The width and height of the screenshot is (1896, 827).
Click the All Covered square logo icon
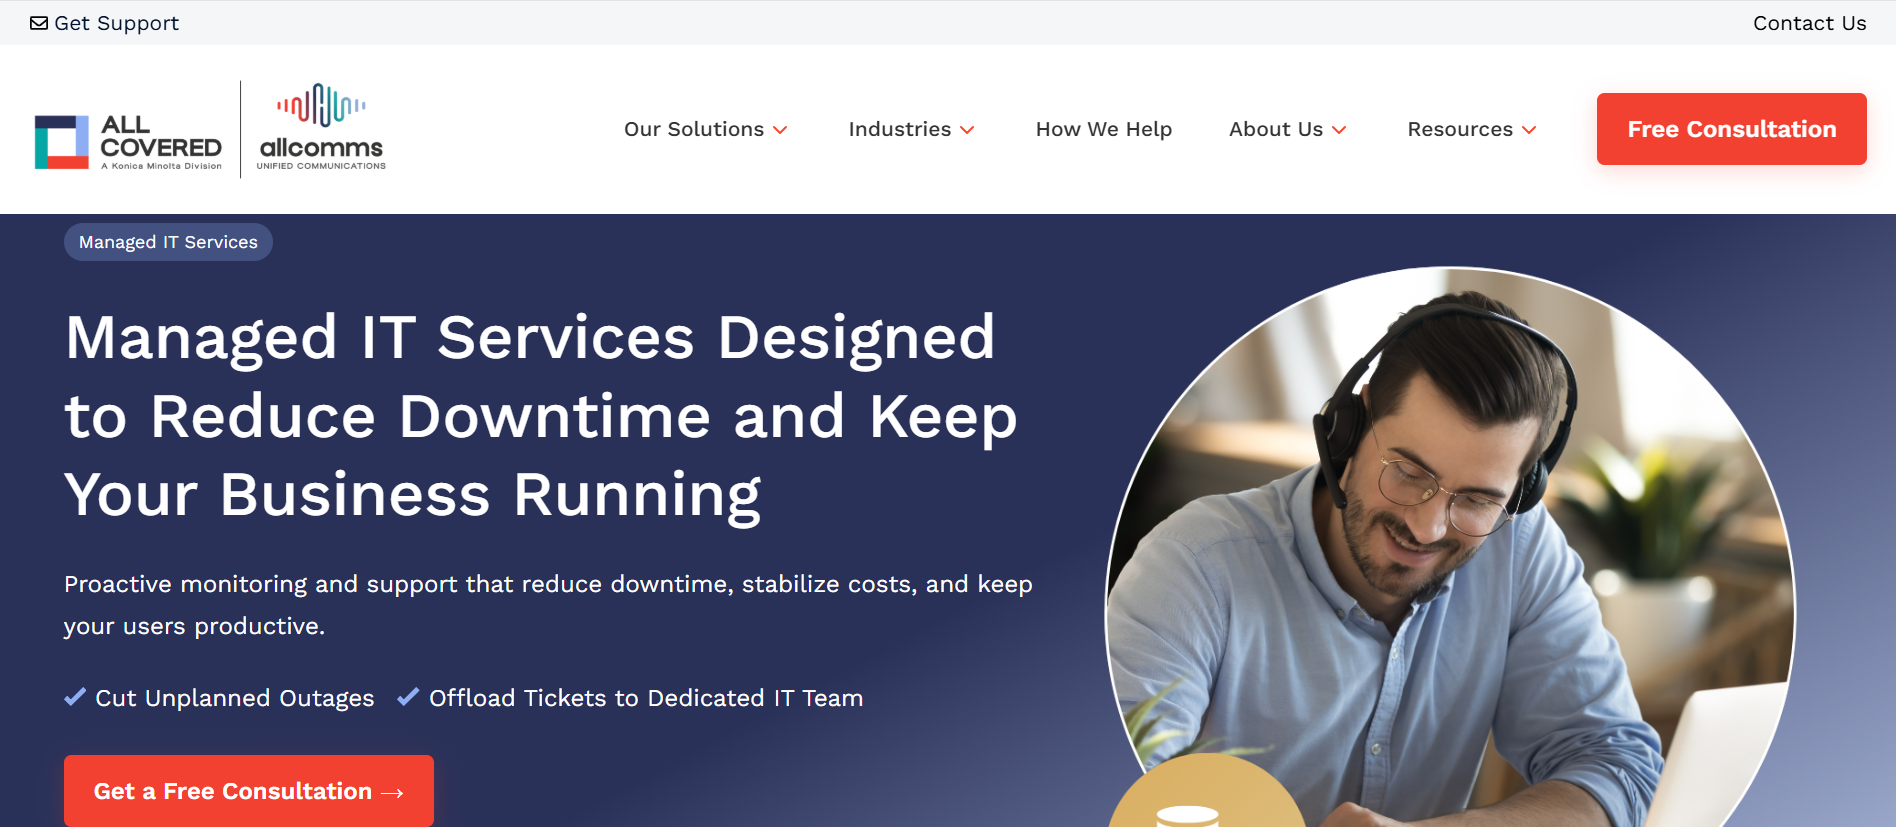pos(62,142)
